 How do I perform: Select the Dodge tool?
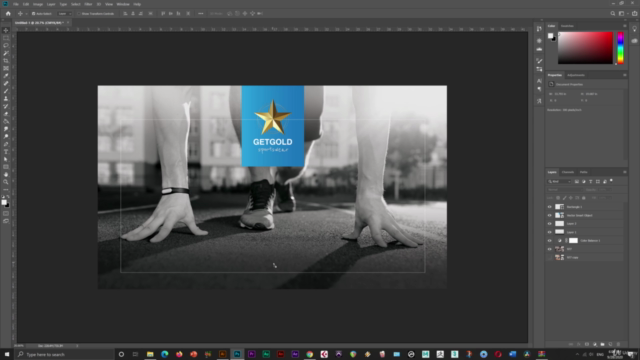[x=6, y=136]
